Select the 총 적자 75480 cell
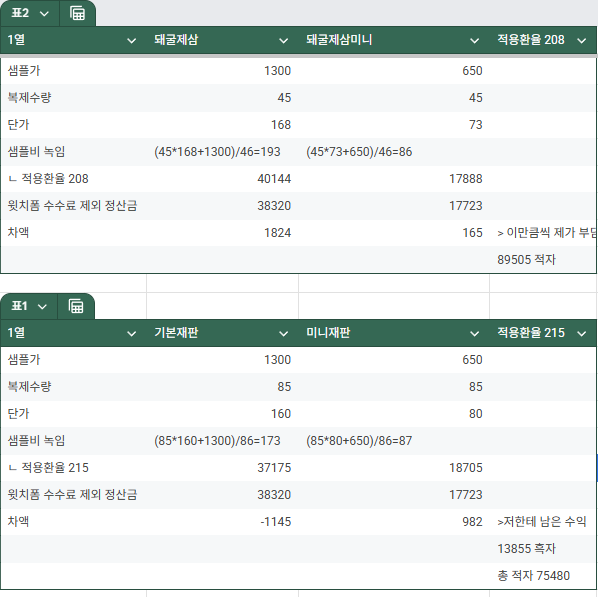Viewport: 598px width, 597px height. (x=543, y=576)
